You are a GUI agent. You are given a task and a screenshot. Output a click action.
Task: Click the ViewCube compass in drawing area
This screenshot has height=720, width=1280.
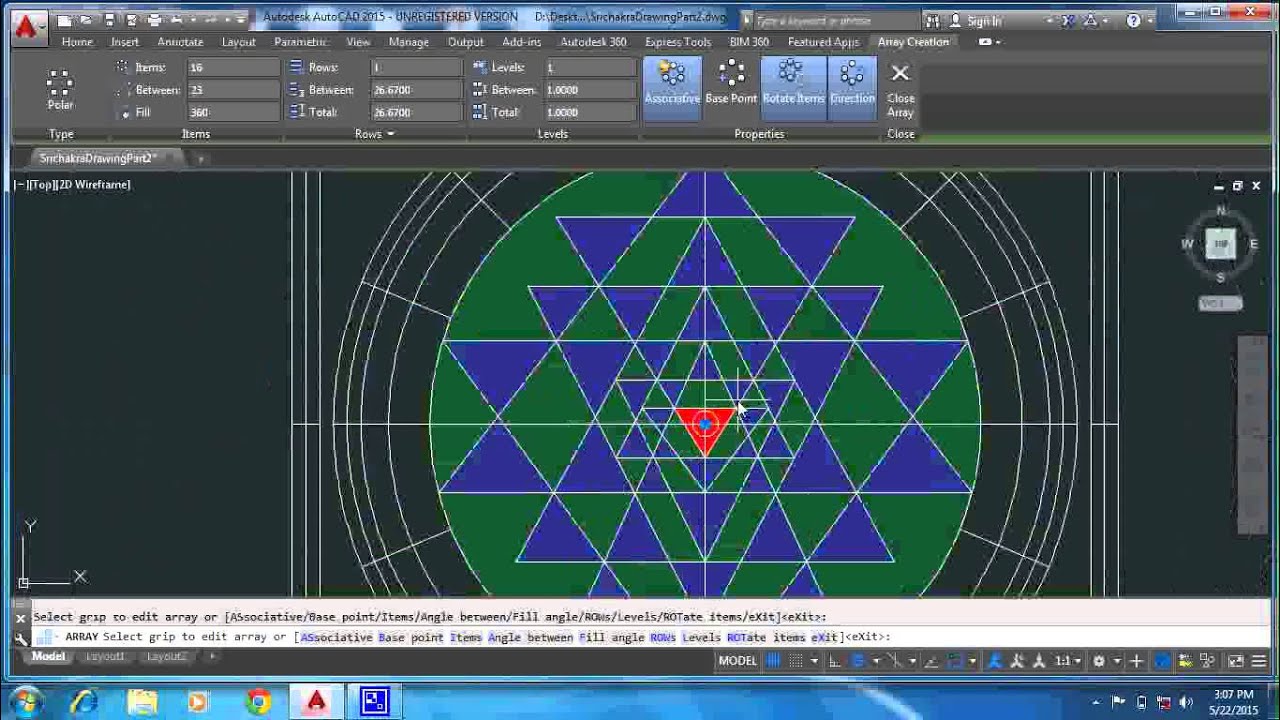(x=1220, y=244)
